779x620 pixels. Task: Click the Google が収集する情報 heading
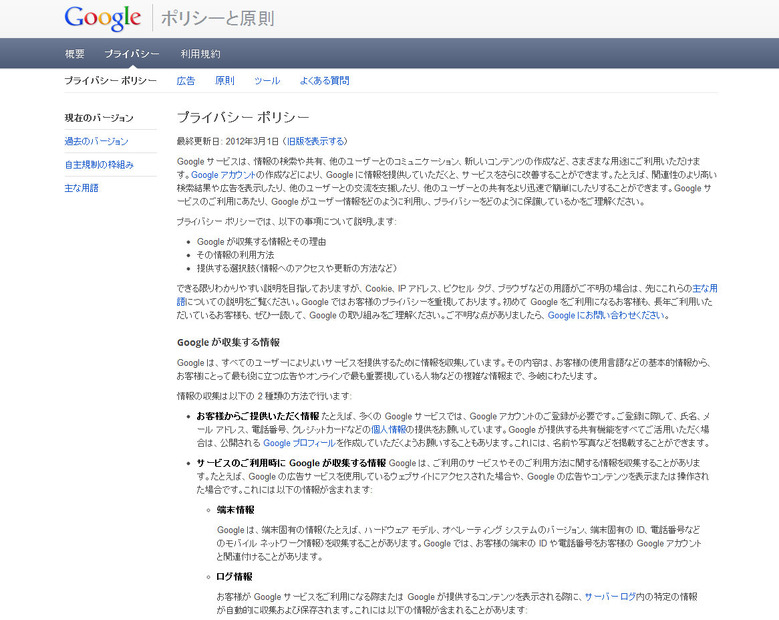pyautogui.click(x=228, y=342)
